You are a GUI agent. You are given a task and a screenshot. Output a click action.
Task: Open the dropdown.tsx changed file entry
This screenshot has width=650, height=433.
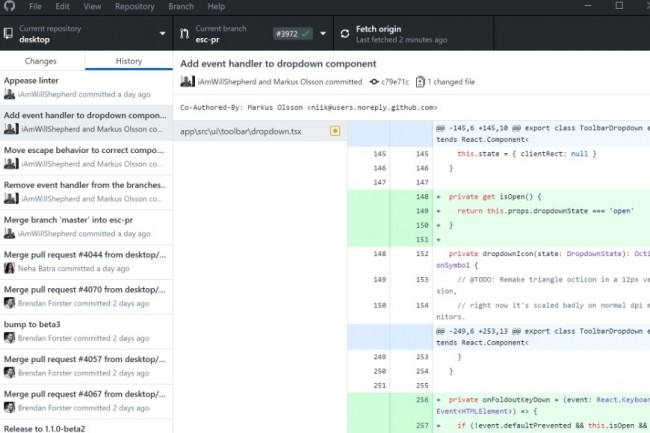(260, 131)
